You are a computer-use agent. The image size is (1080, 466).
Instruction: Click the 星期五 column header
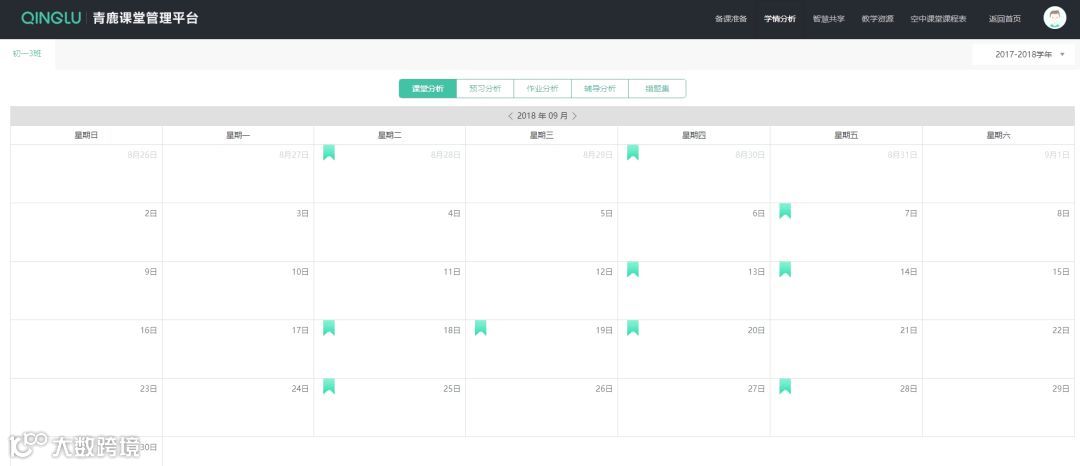846,136
